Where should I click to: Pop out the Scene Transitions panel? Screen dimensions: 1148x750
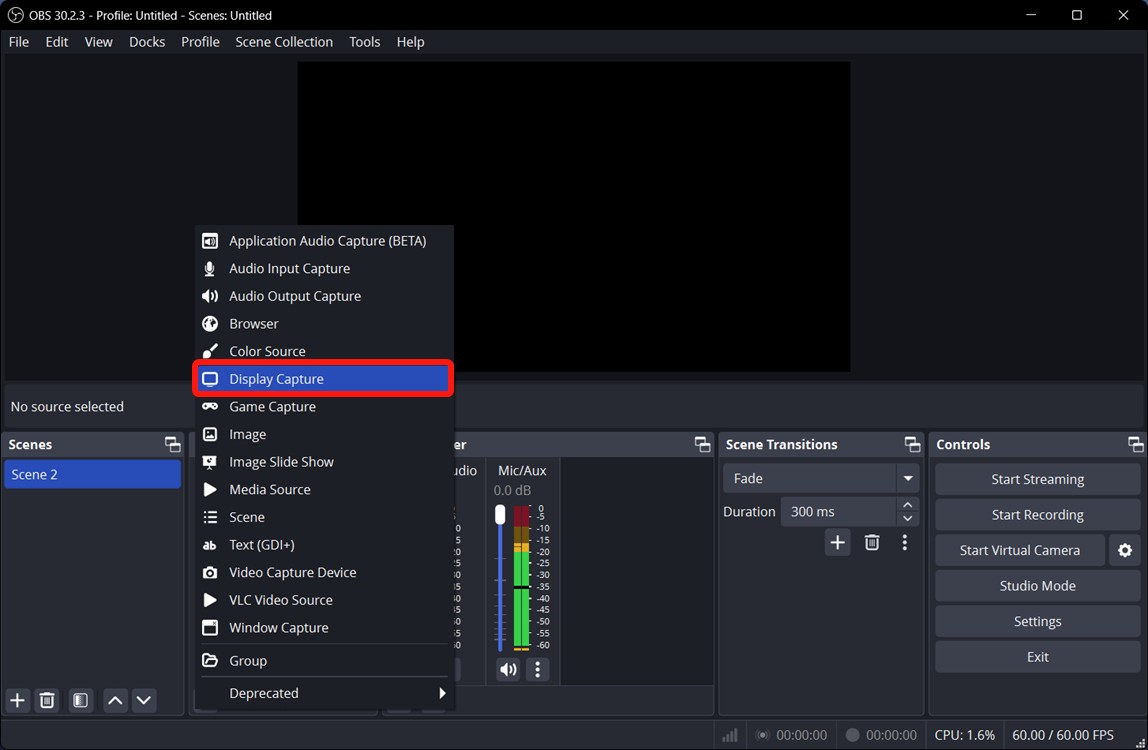pyautogui.click(x=911, y=444)
